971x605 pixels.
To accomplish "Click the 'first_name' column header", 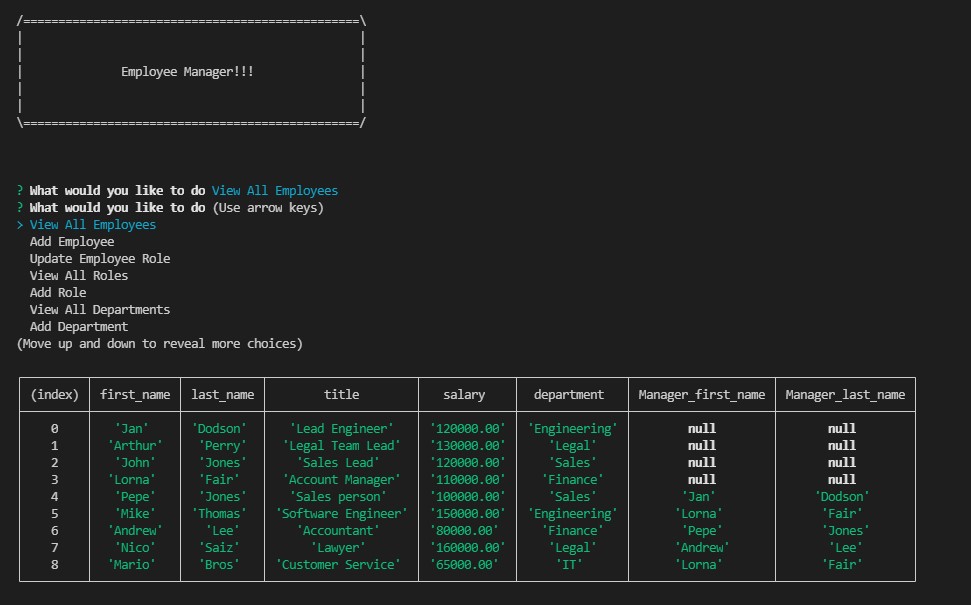I will 135,394.
